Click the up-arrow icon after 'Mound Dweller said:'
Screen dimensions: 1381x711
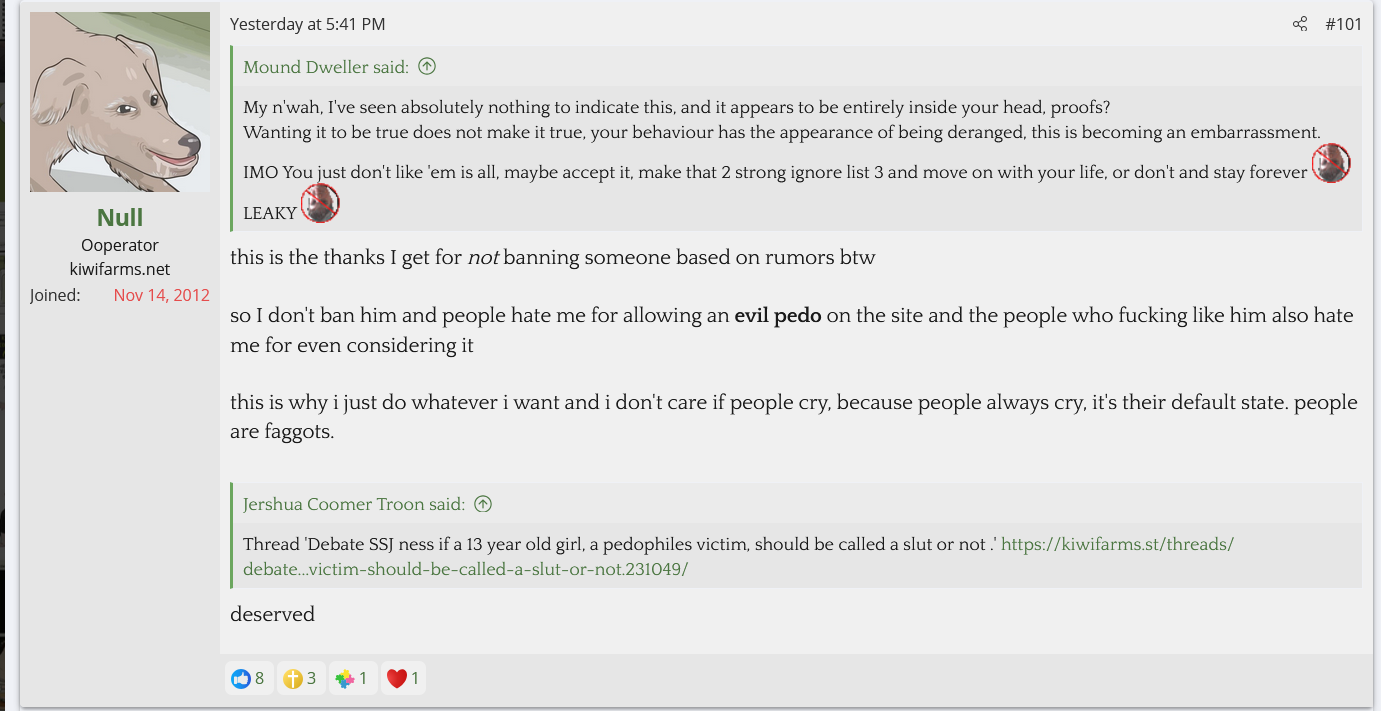pos(427,67)
